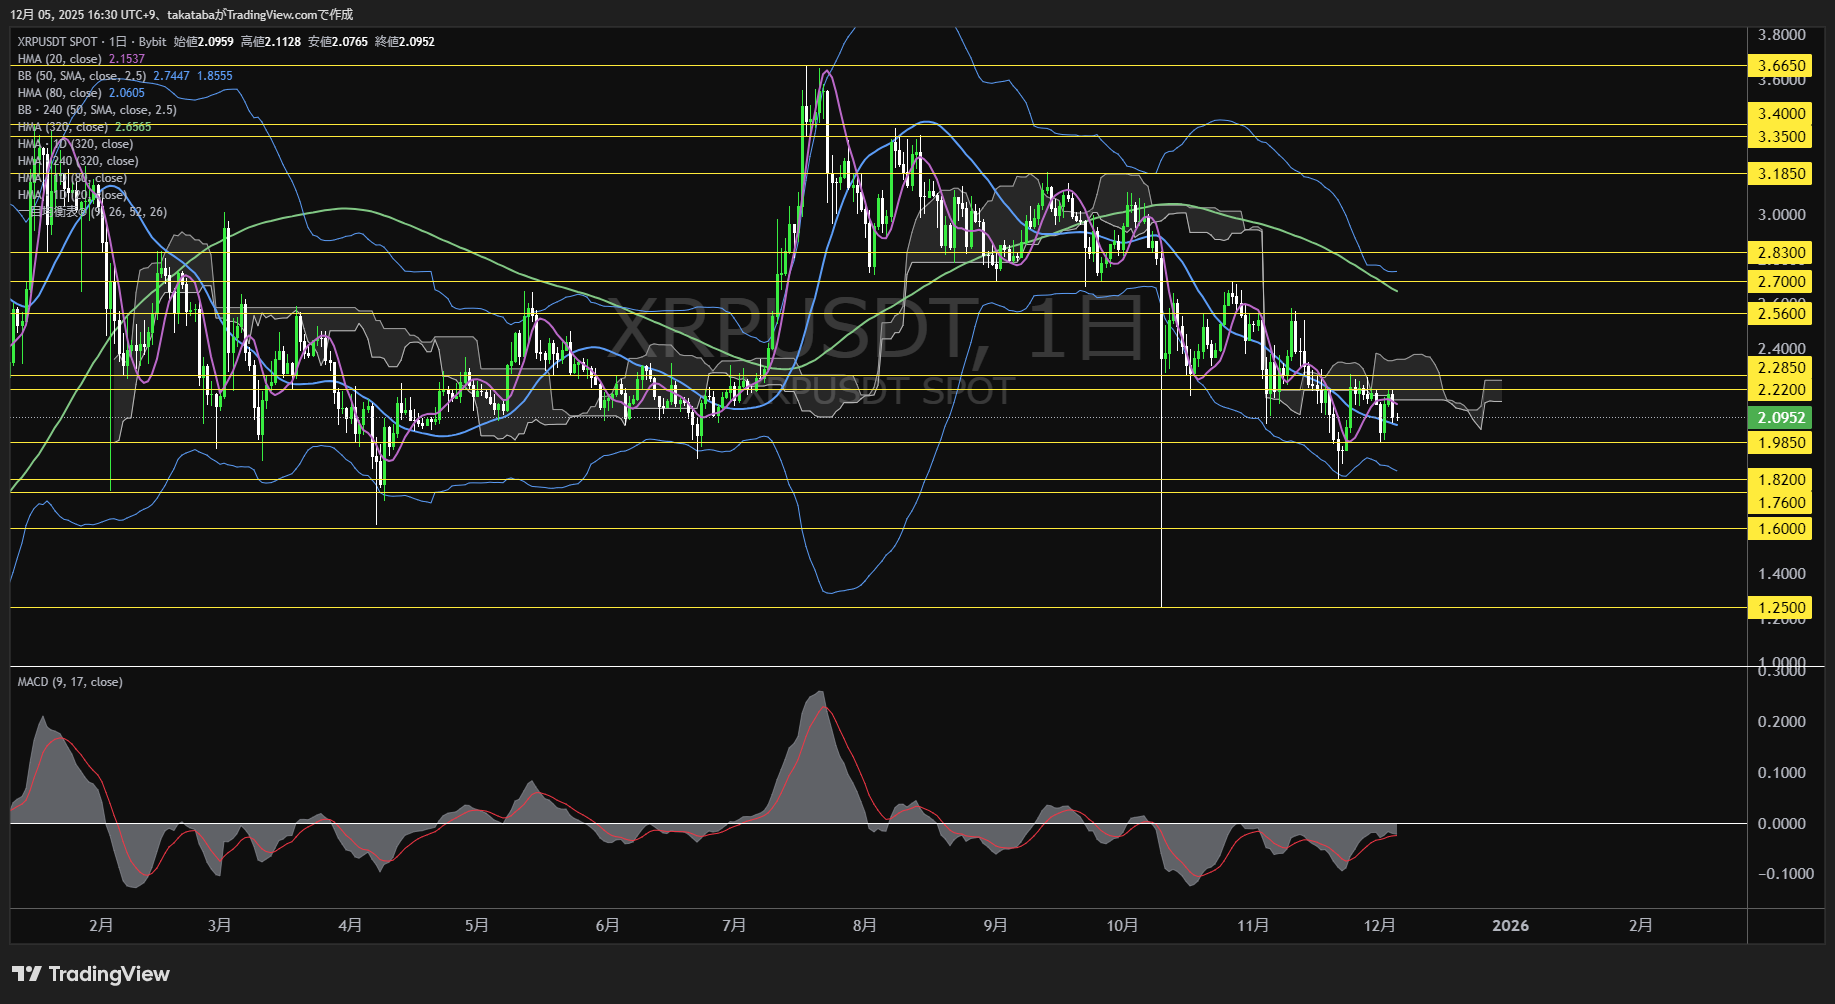Click the TradingView wordmark text
Viewport: 1835px width, 1004px height.
click(x=109, y=974)
